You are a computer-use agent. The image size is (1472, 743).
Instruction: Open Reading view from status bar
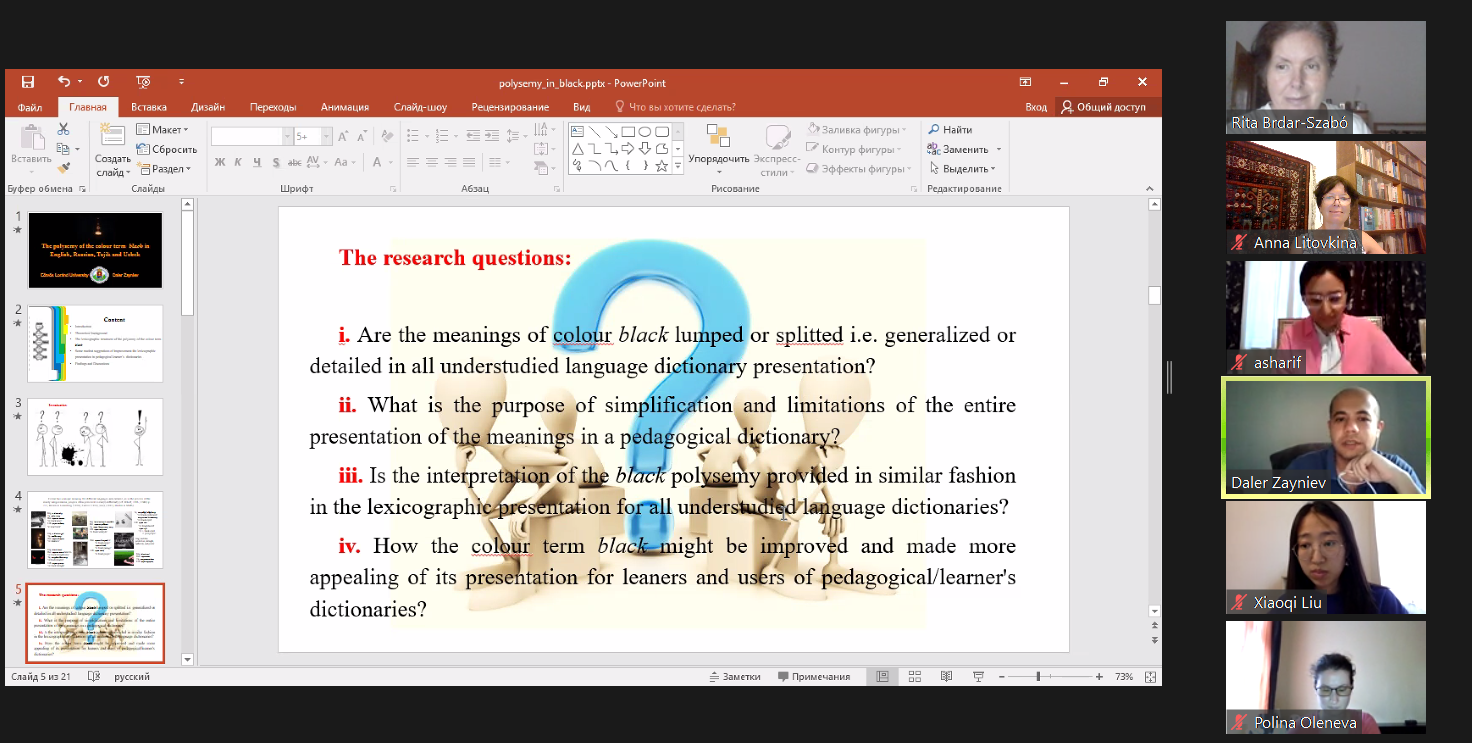[946, 677]
